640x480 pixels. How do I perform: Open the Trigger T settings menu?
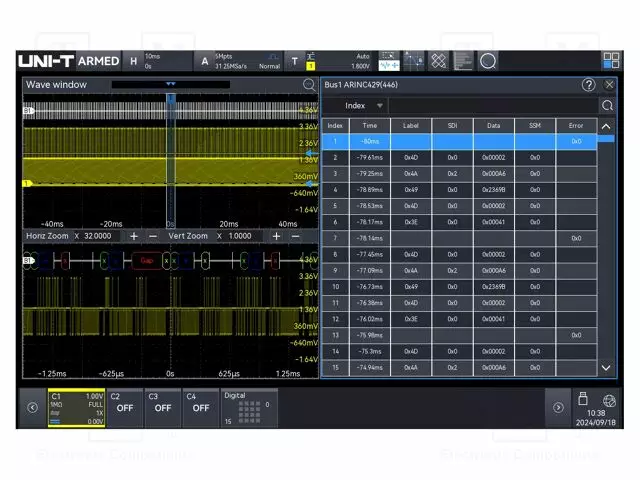[x=294, y=61]
